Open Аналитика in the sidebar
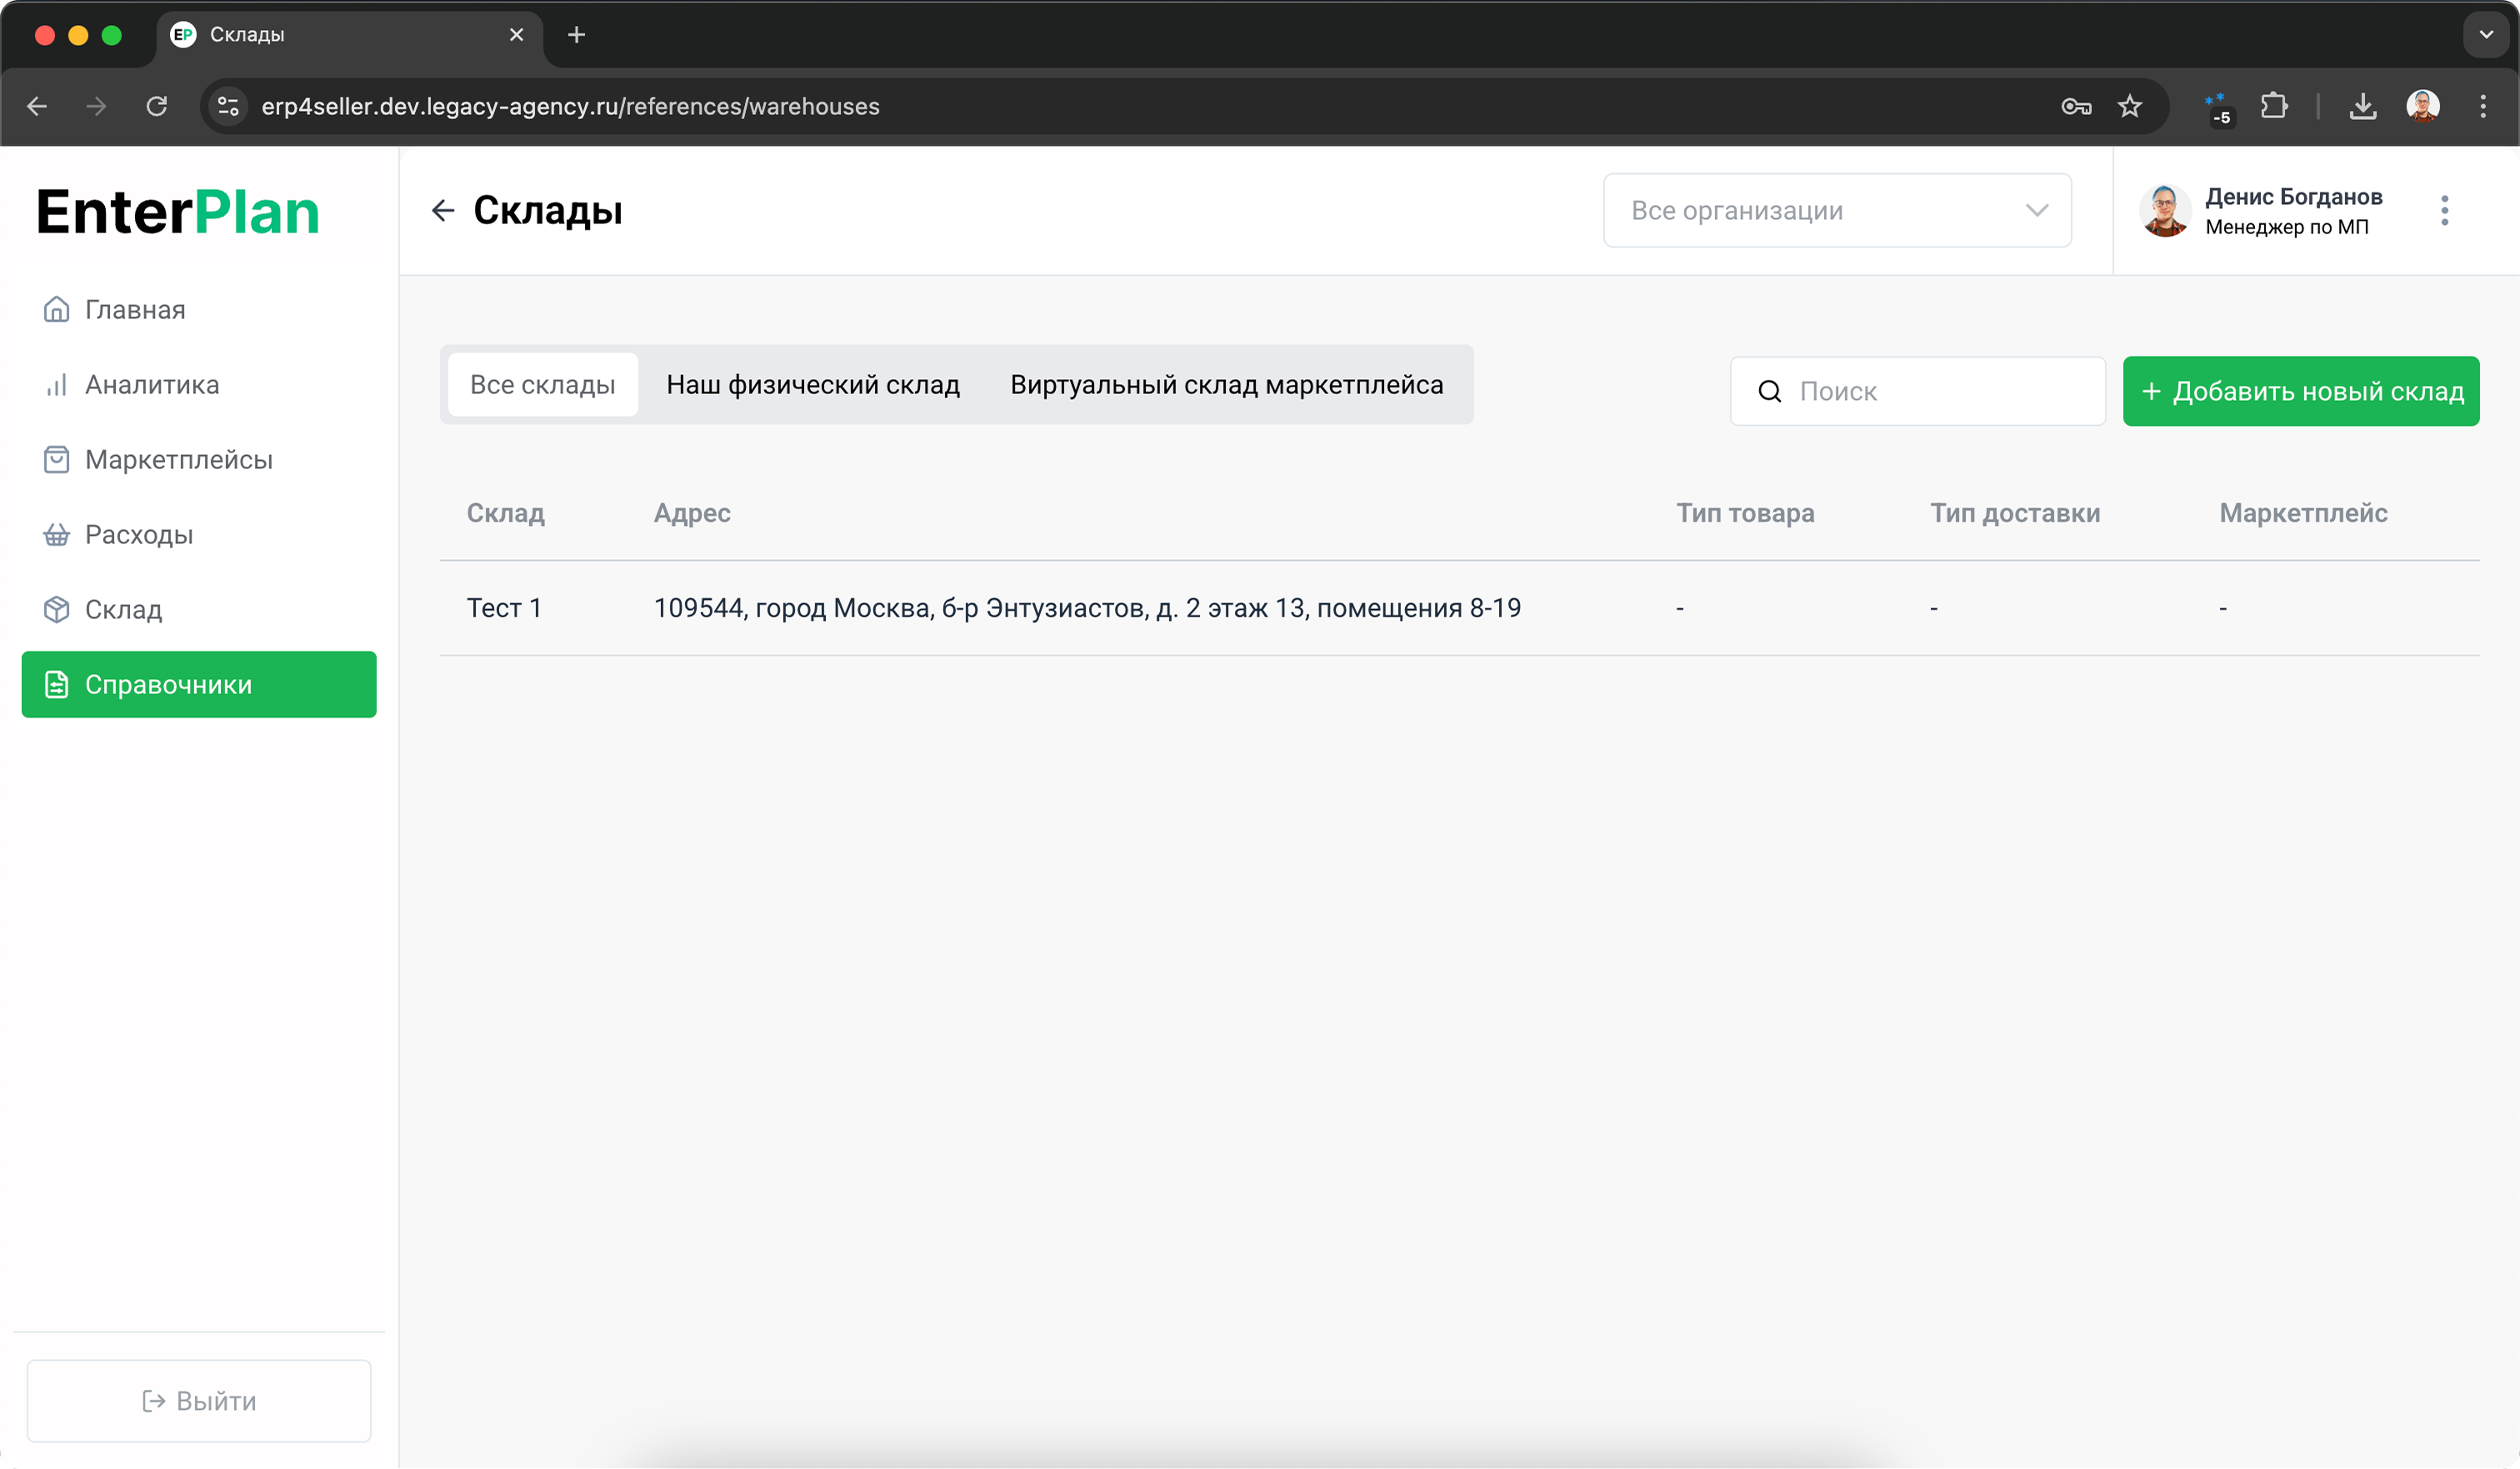Screen dimensions: 2520x1469 click(151, 385)
